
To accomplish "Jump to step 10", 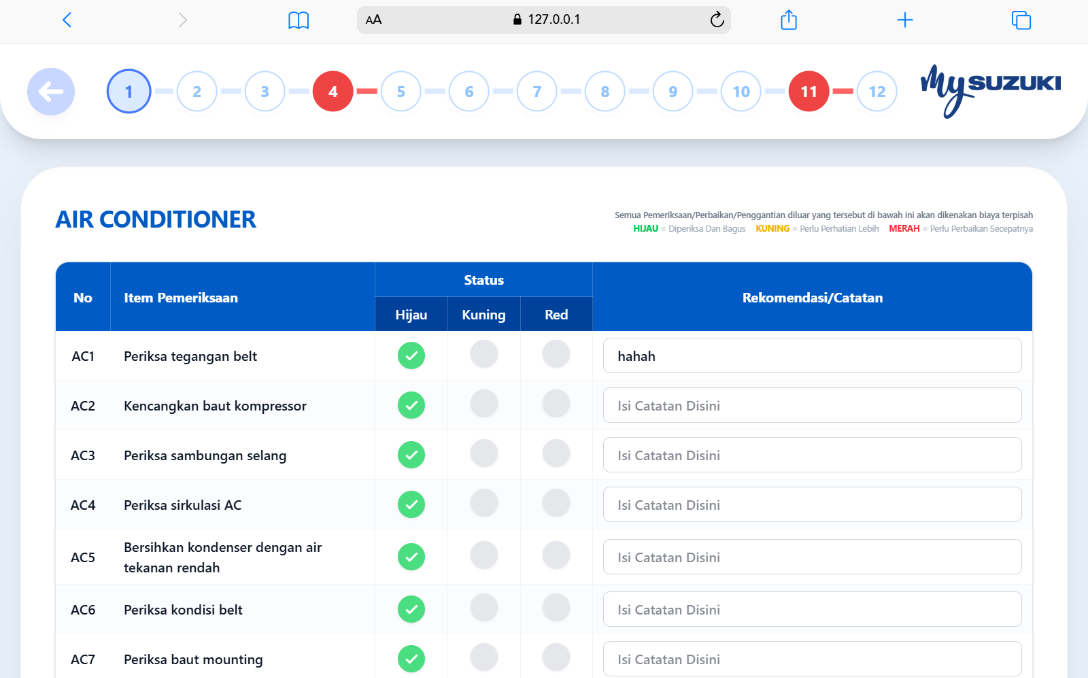I will coord(741,92).
